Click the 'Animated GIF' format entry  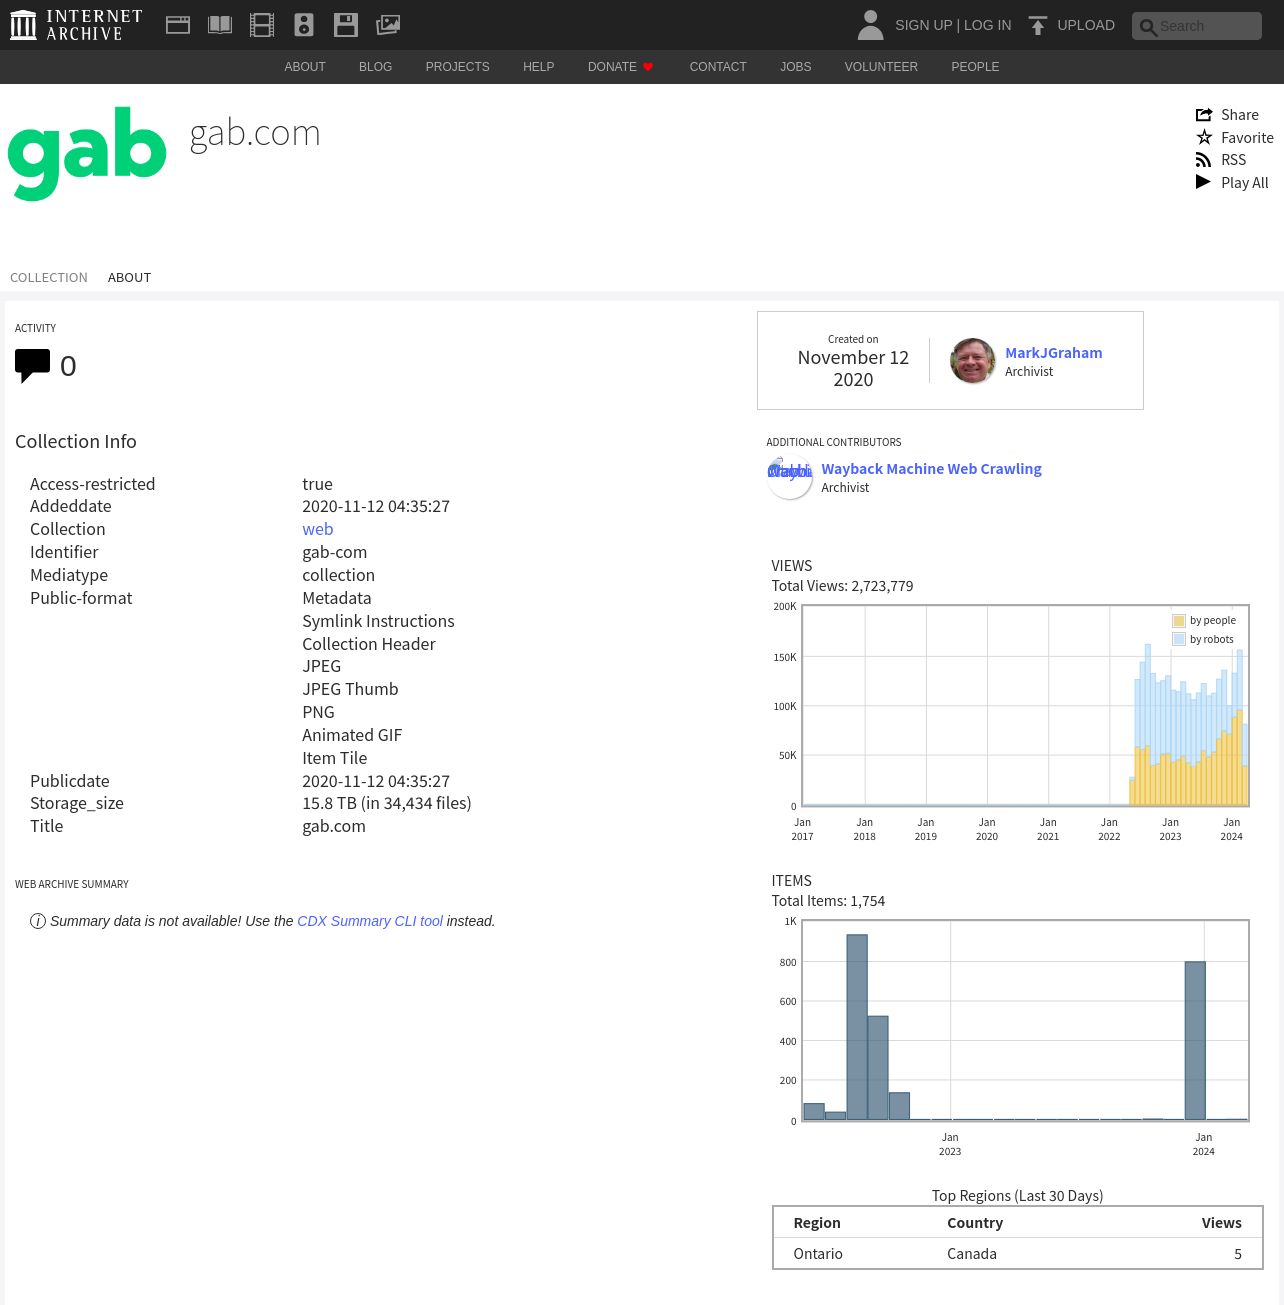pos(352,735)
